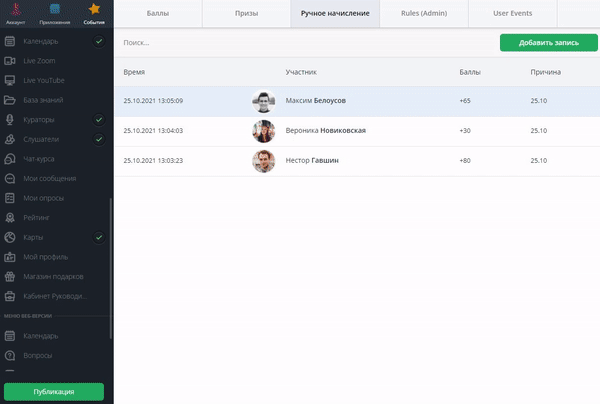Viewport: 600px width, 404px height.
Task: Click the База знаний folder icon
Action: pos(10,100)
